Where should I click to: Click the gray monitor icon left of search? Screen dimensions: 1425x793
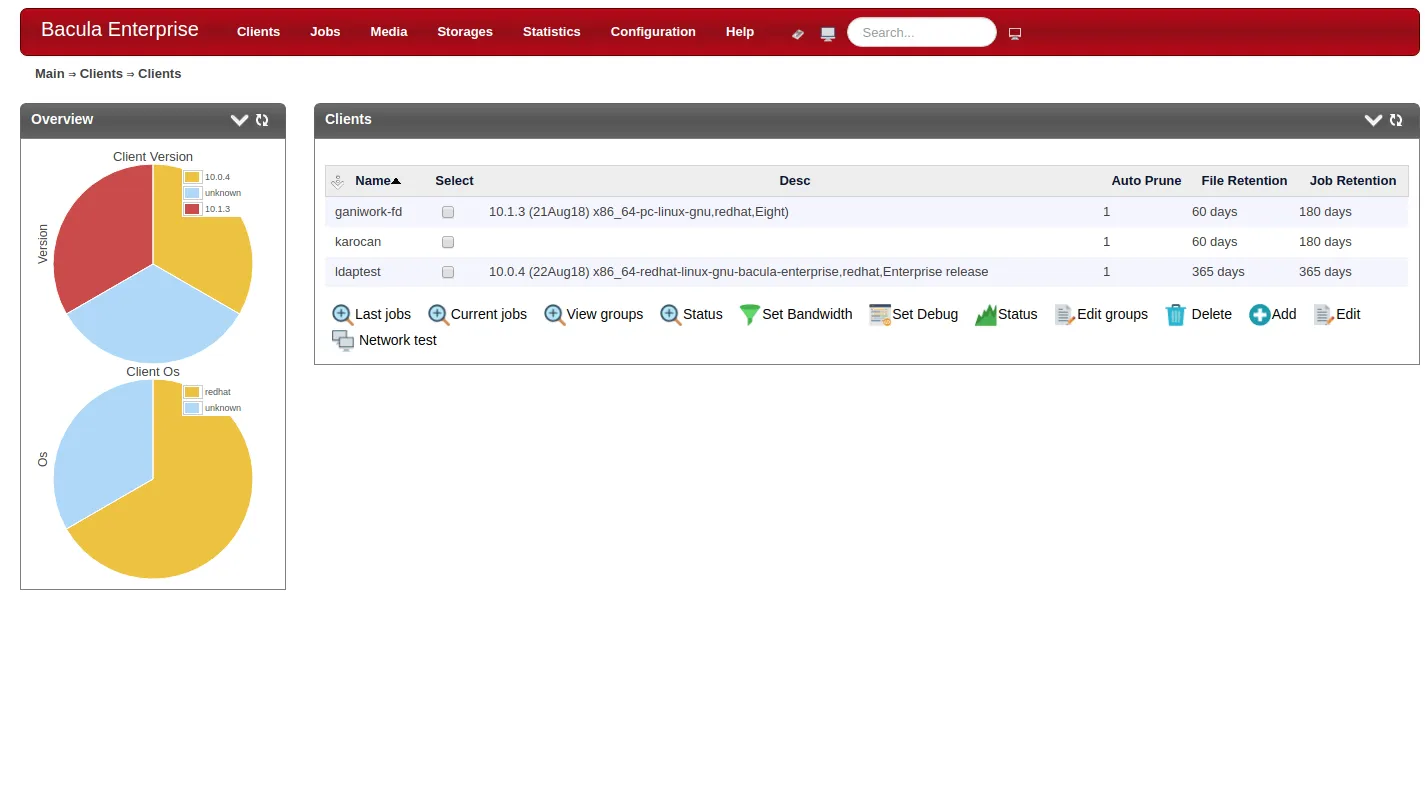[x=828, y=34]
